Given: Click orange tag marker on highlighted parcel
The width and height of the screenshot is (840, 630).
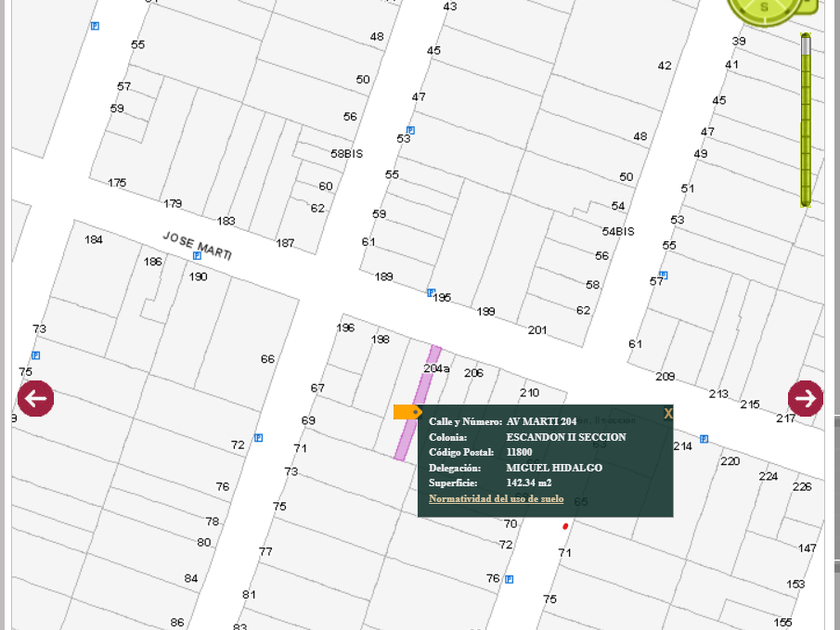Looking at the screenshot, I should tap(407, 412).
